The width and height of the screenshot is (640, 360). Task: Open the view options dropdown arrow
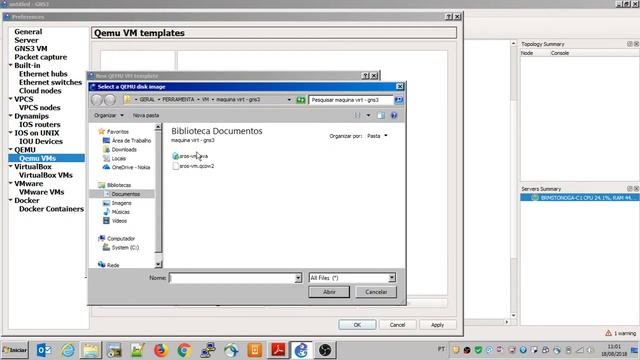click(368, 116)
